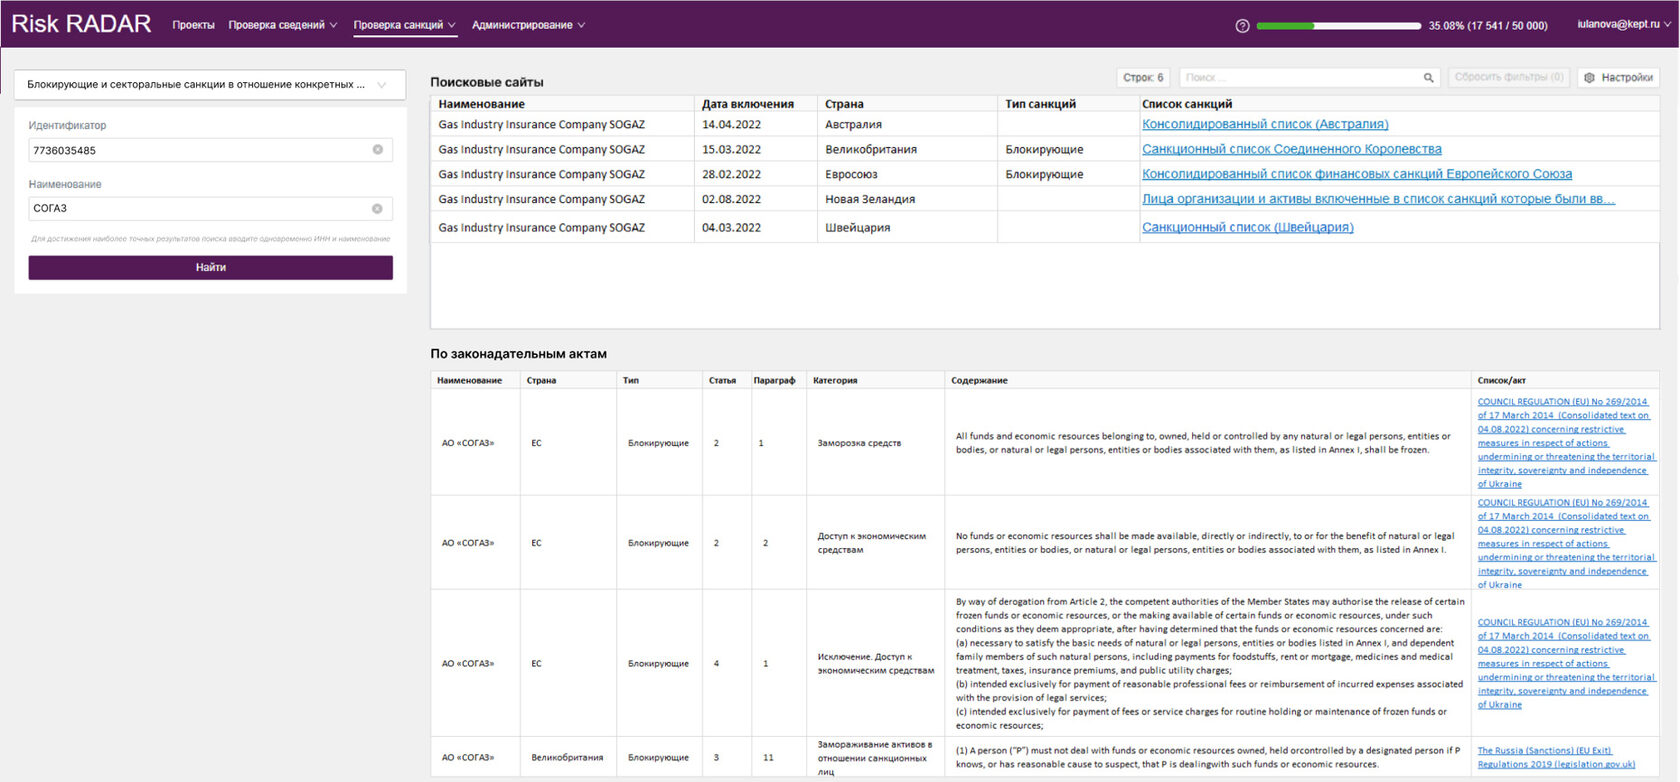
Task: Open Настройки table settings
Action: 1618,78
